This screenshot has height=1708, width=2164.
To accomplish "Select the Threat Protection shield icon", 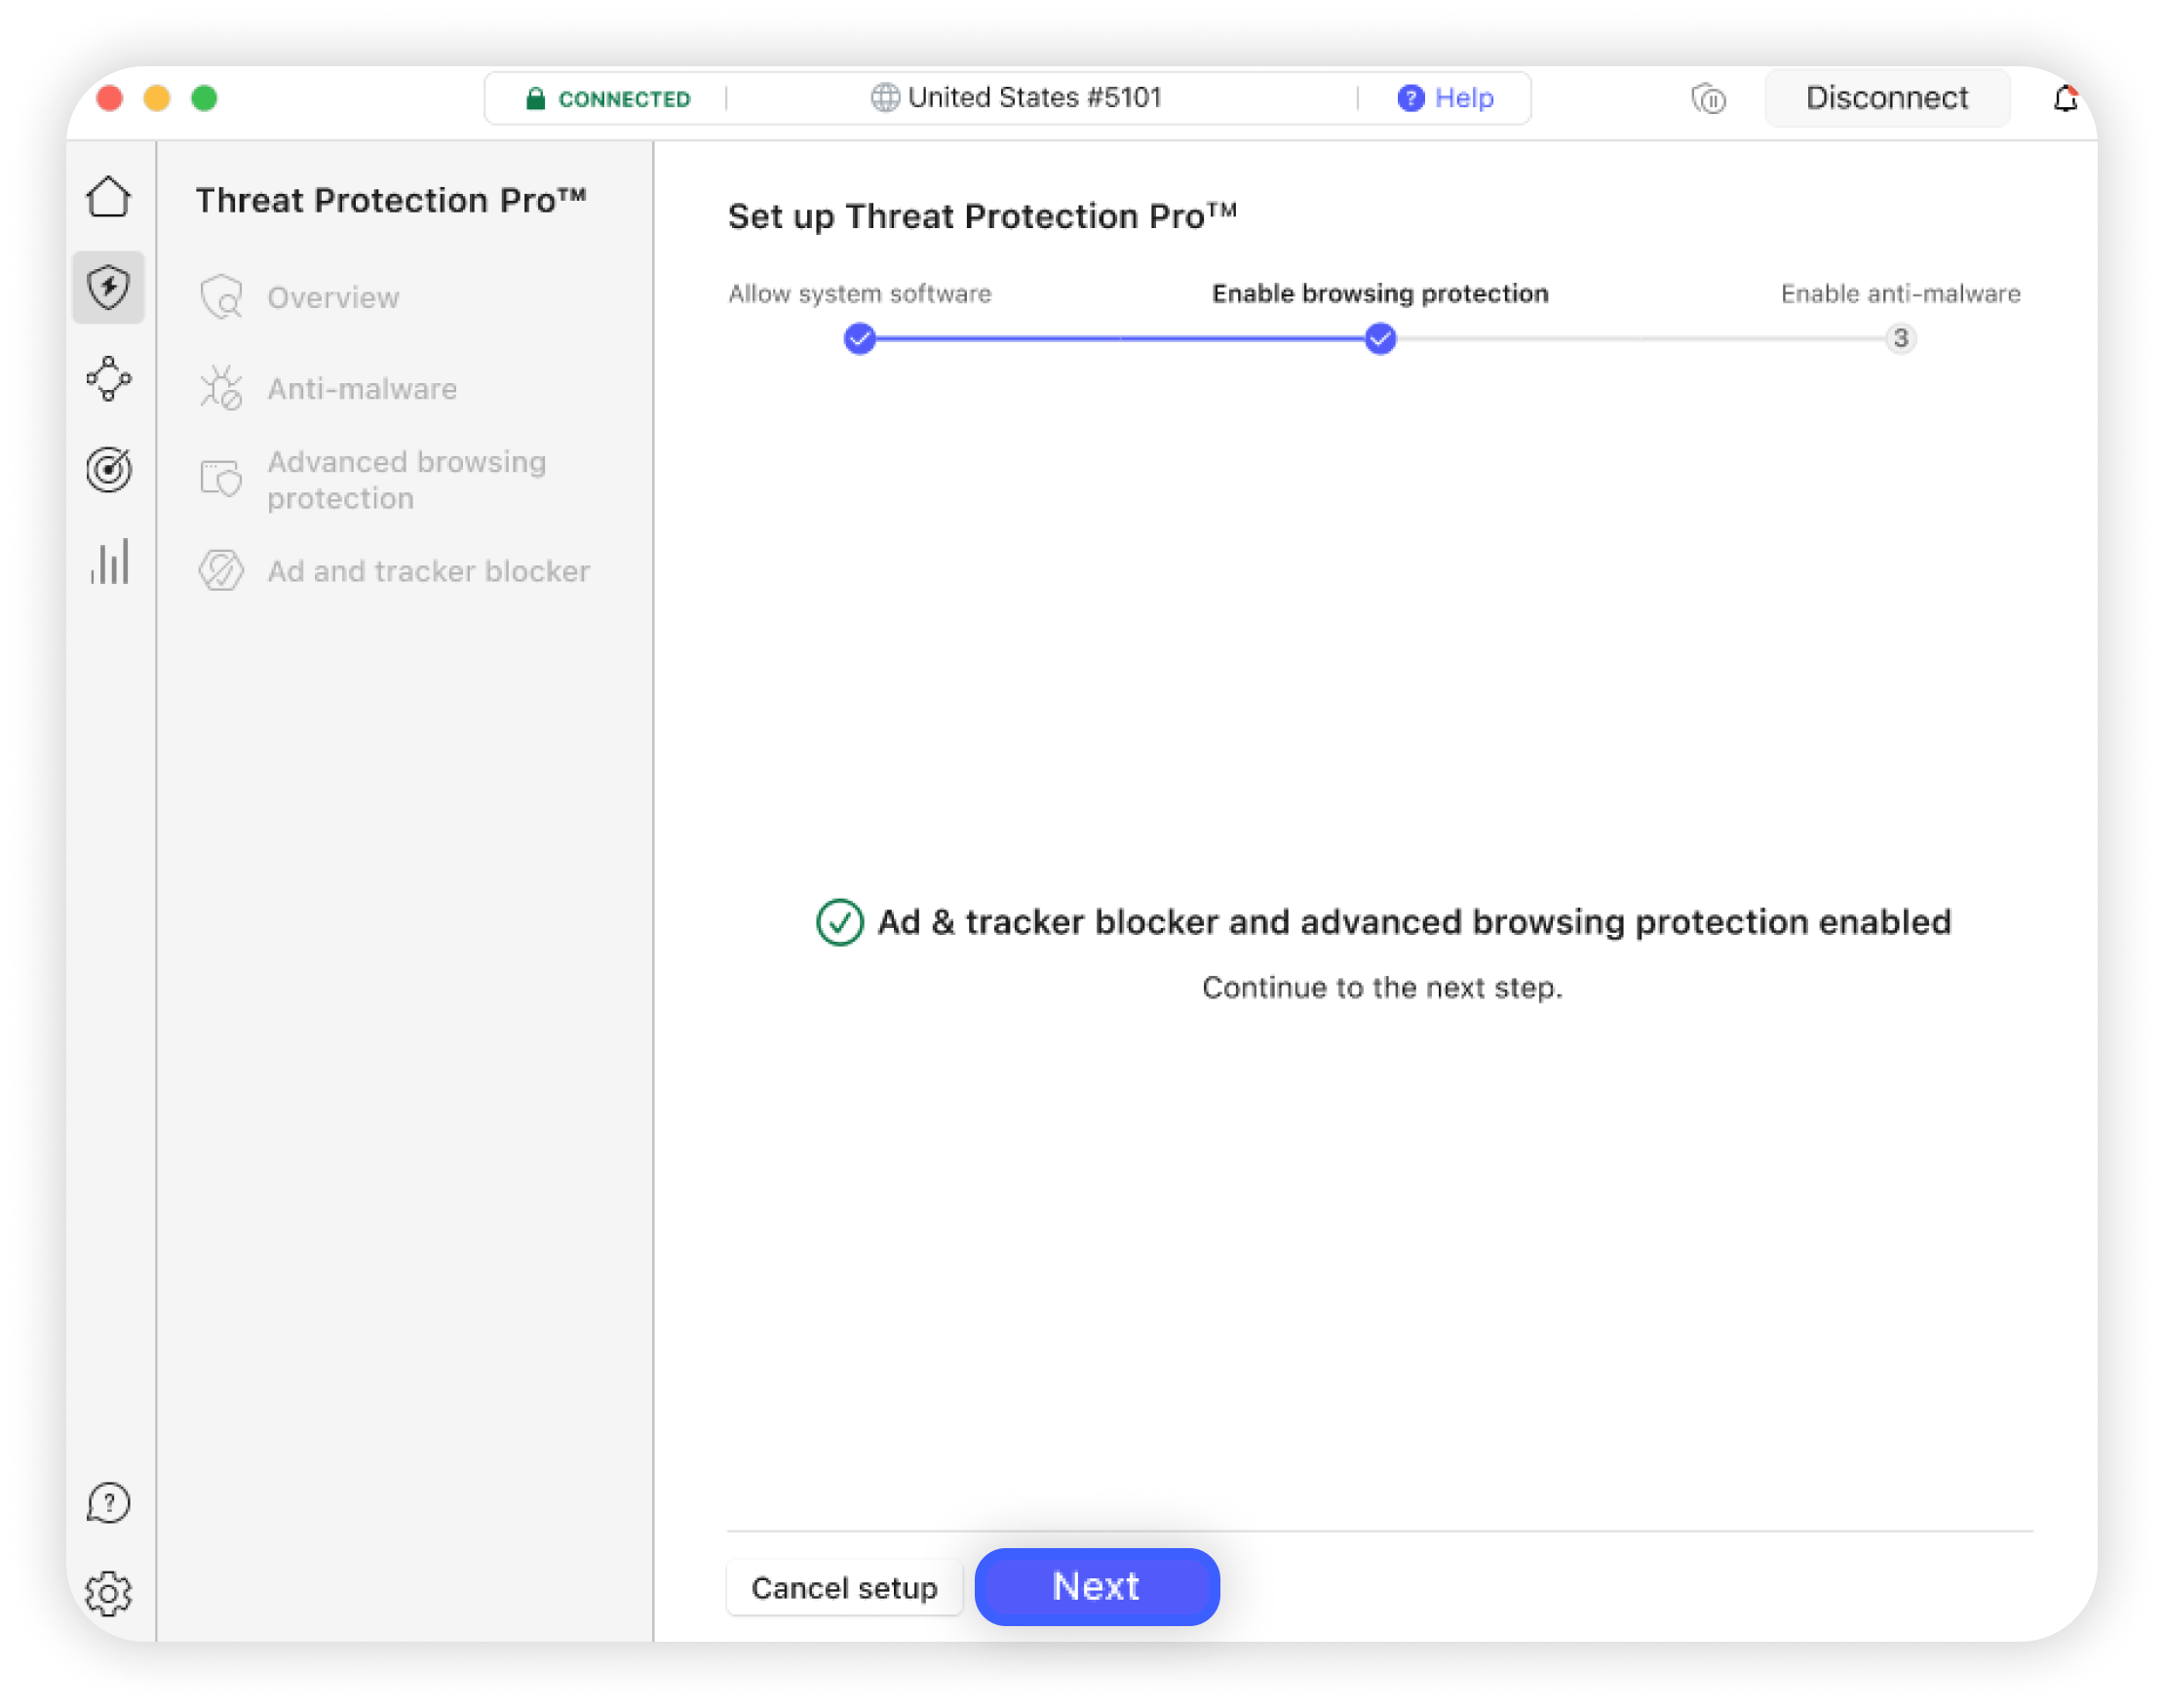I will (x=109, y=288).
